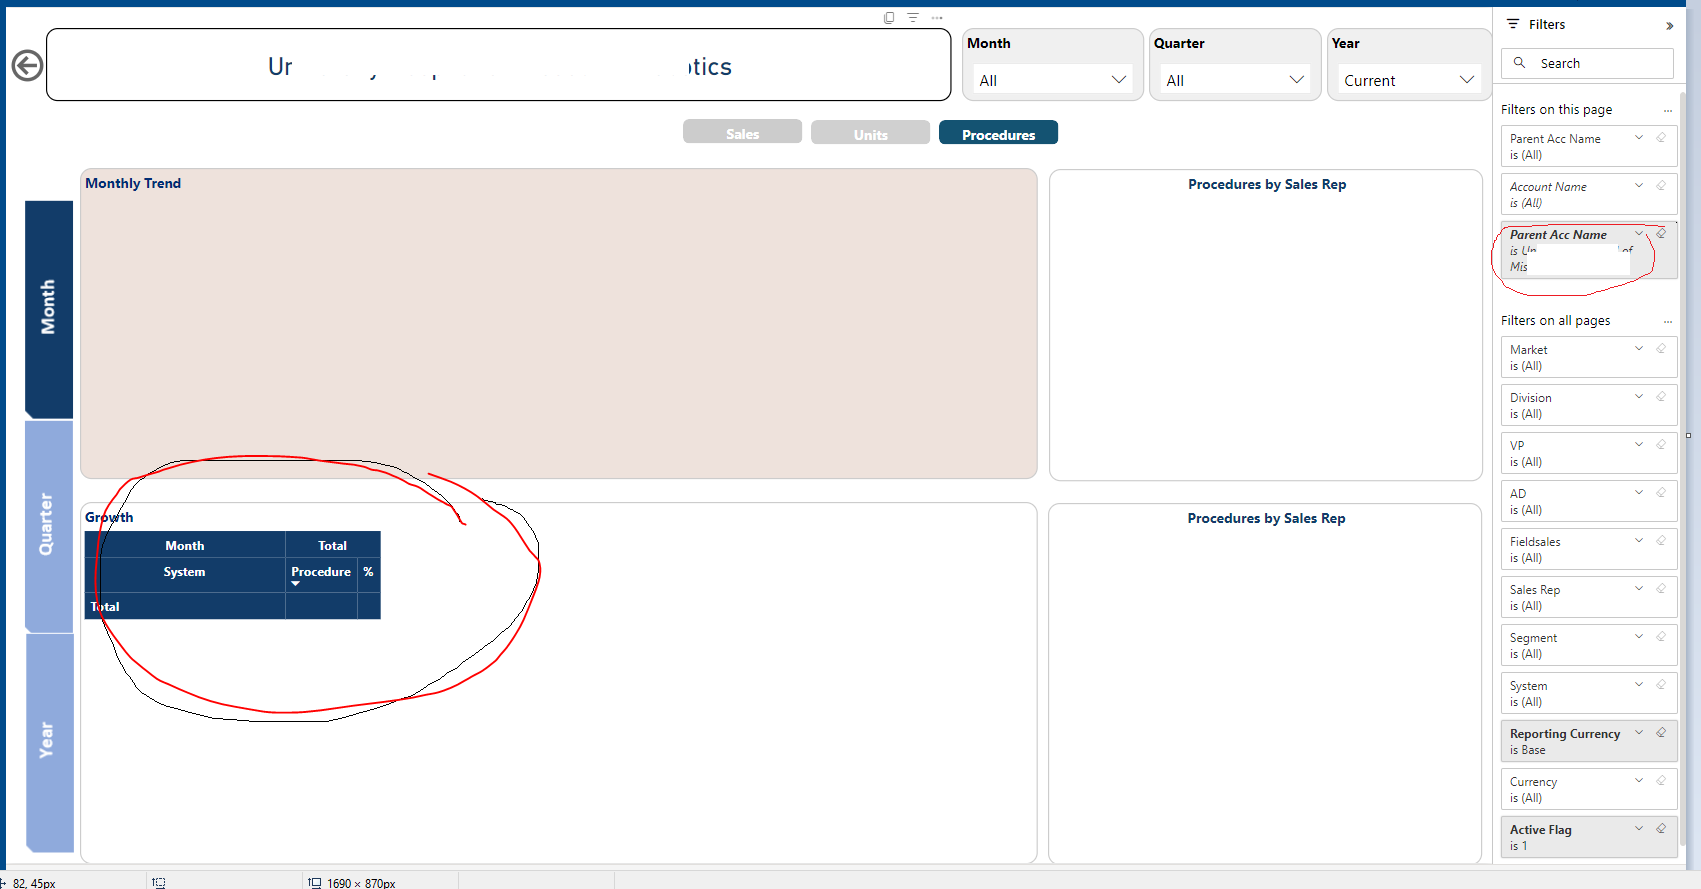Click the Filters search input field

point(1587,63)
